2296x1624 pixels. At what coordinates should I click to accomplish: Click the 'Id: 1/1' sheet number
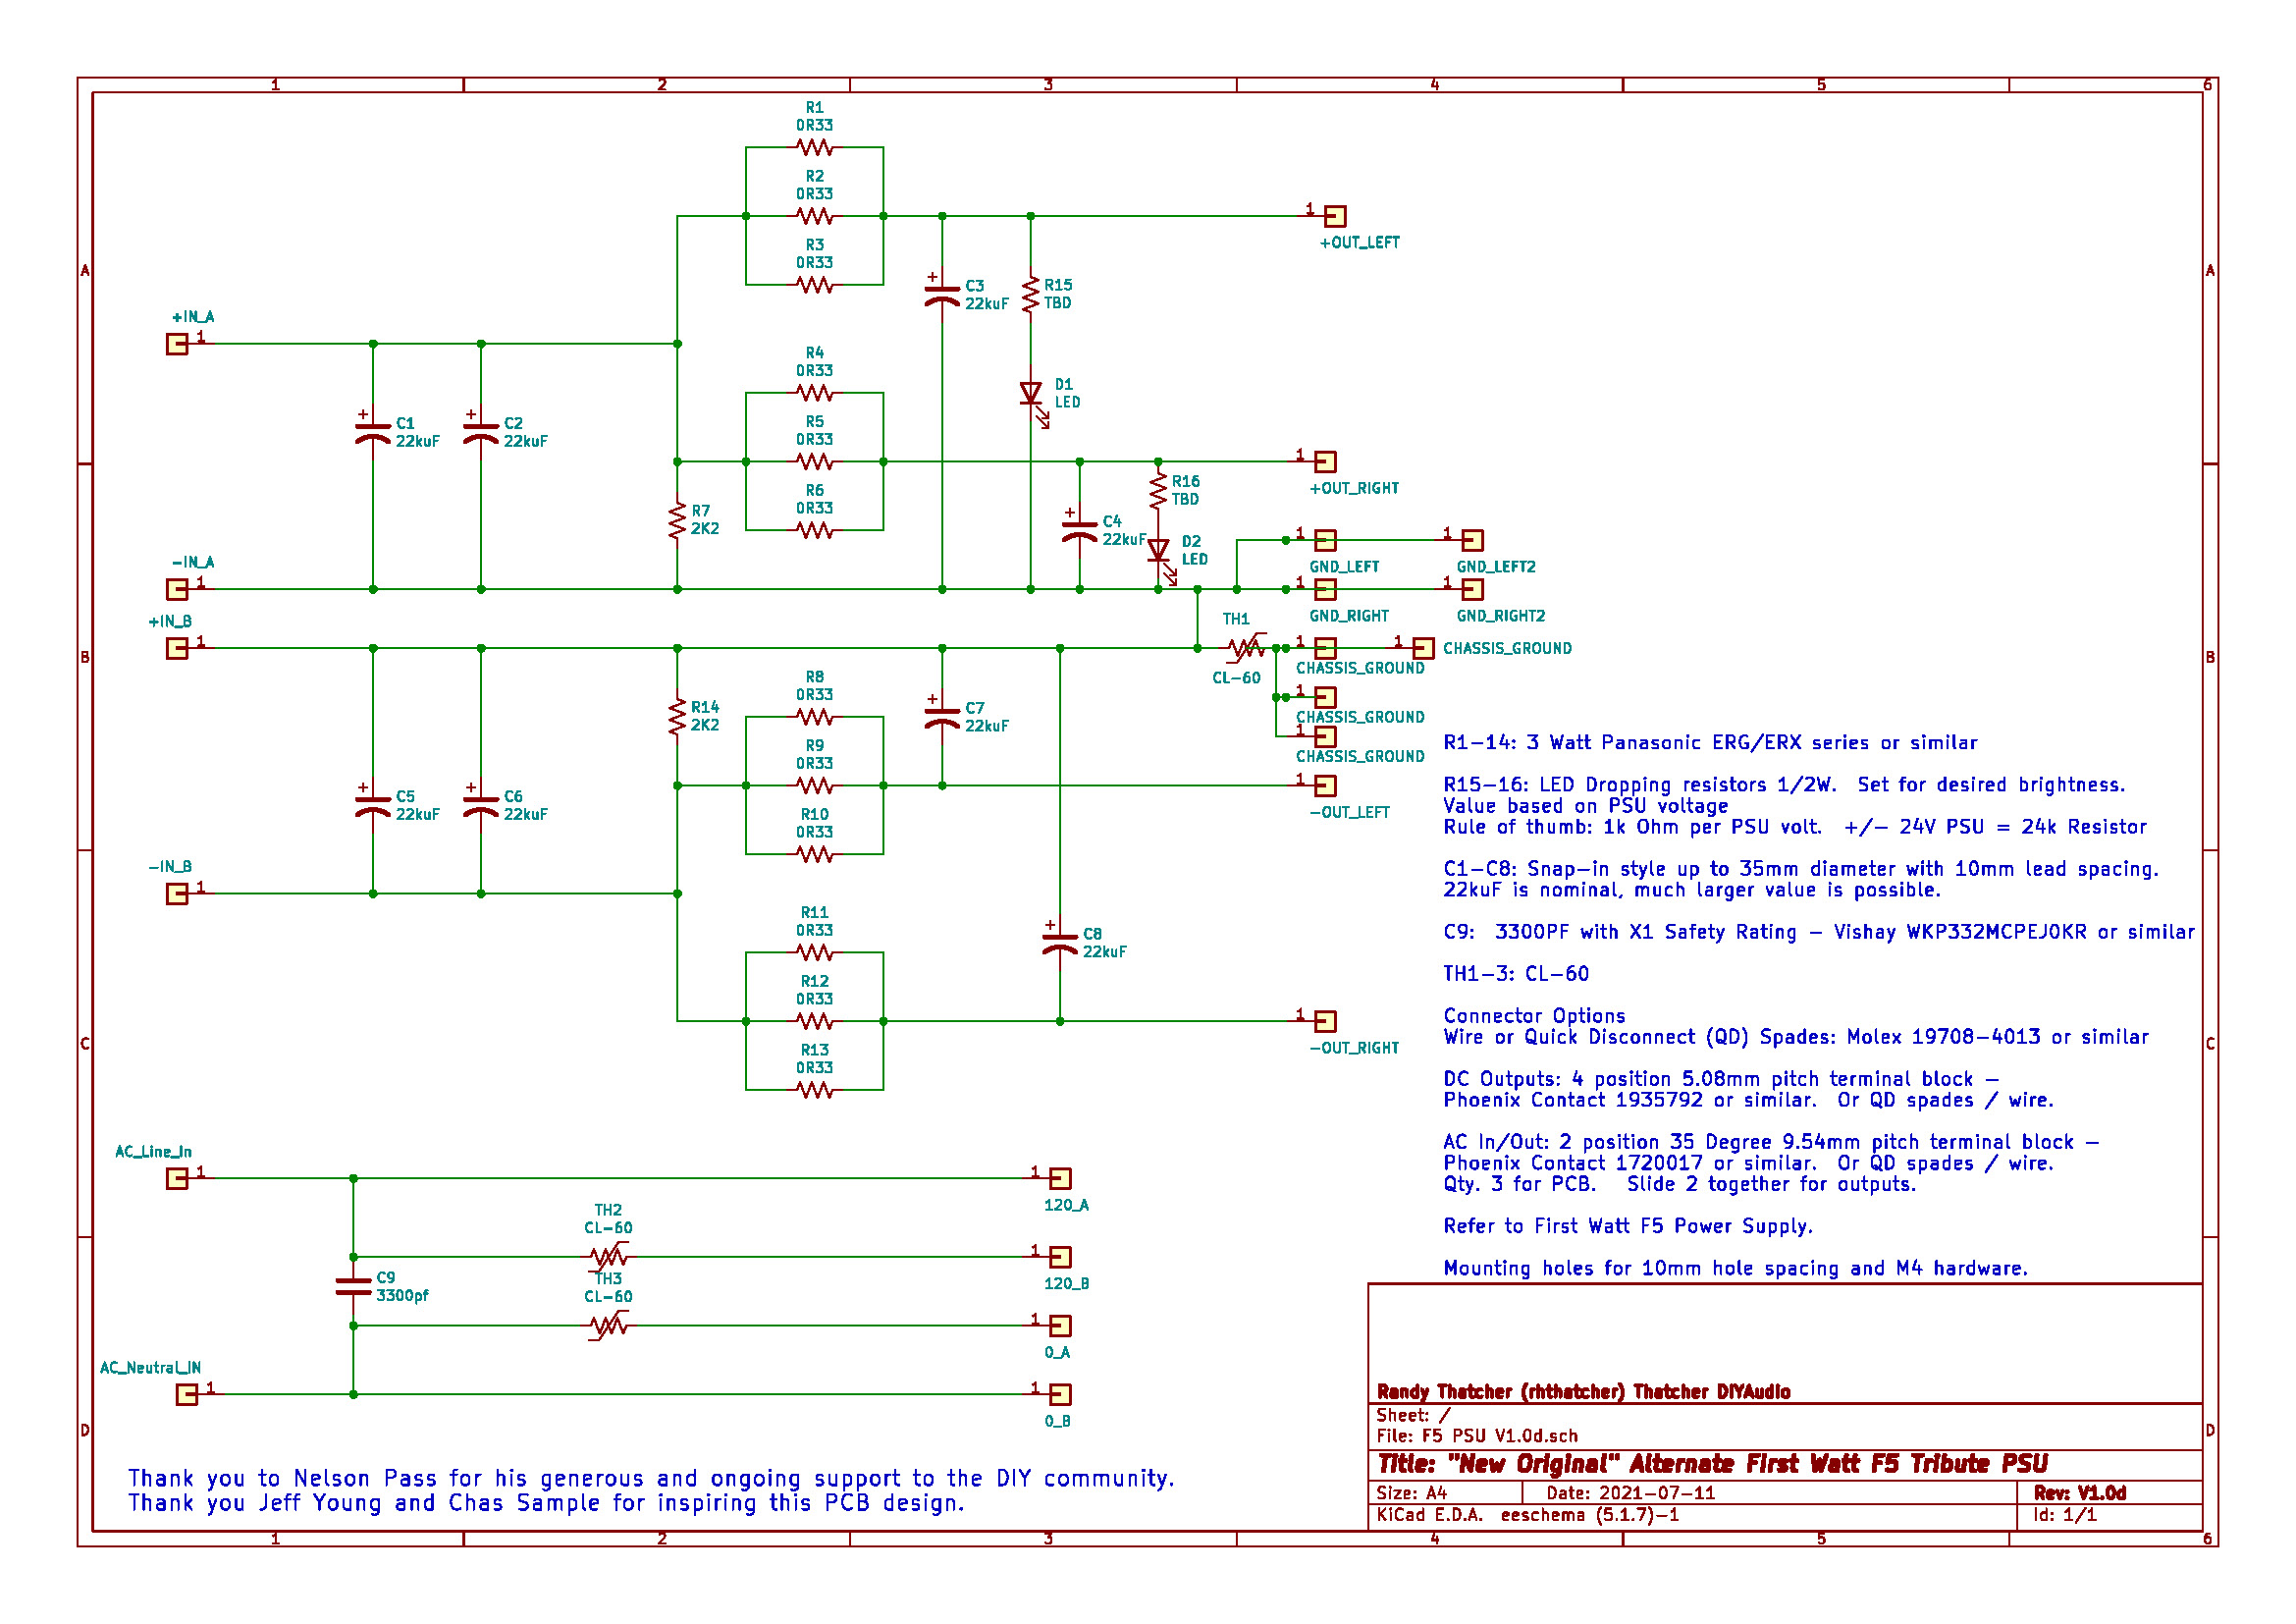2065,1515
